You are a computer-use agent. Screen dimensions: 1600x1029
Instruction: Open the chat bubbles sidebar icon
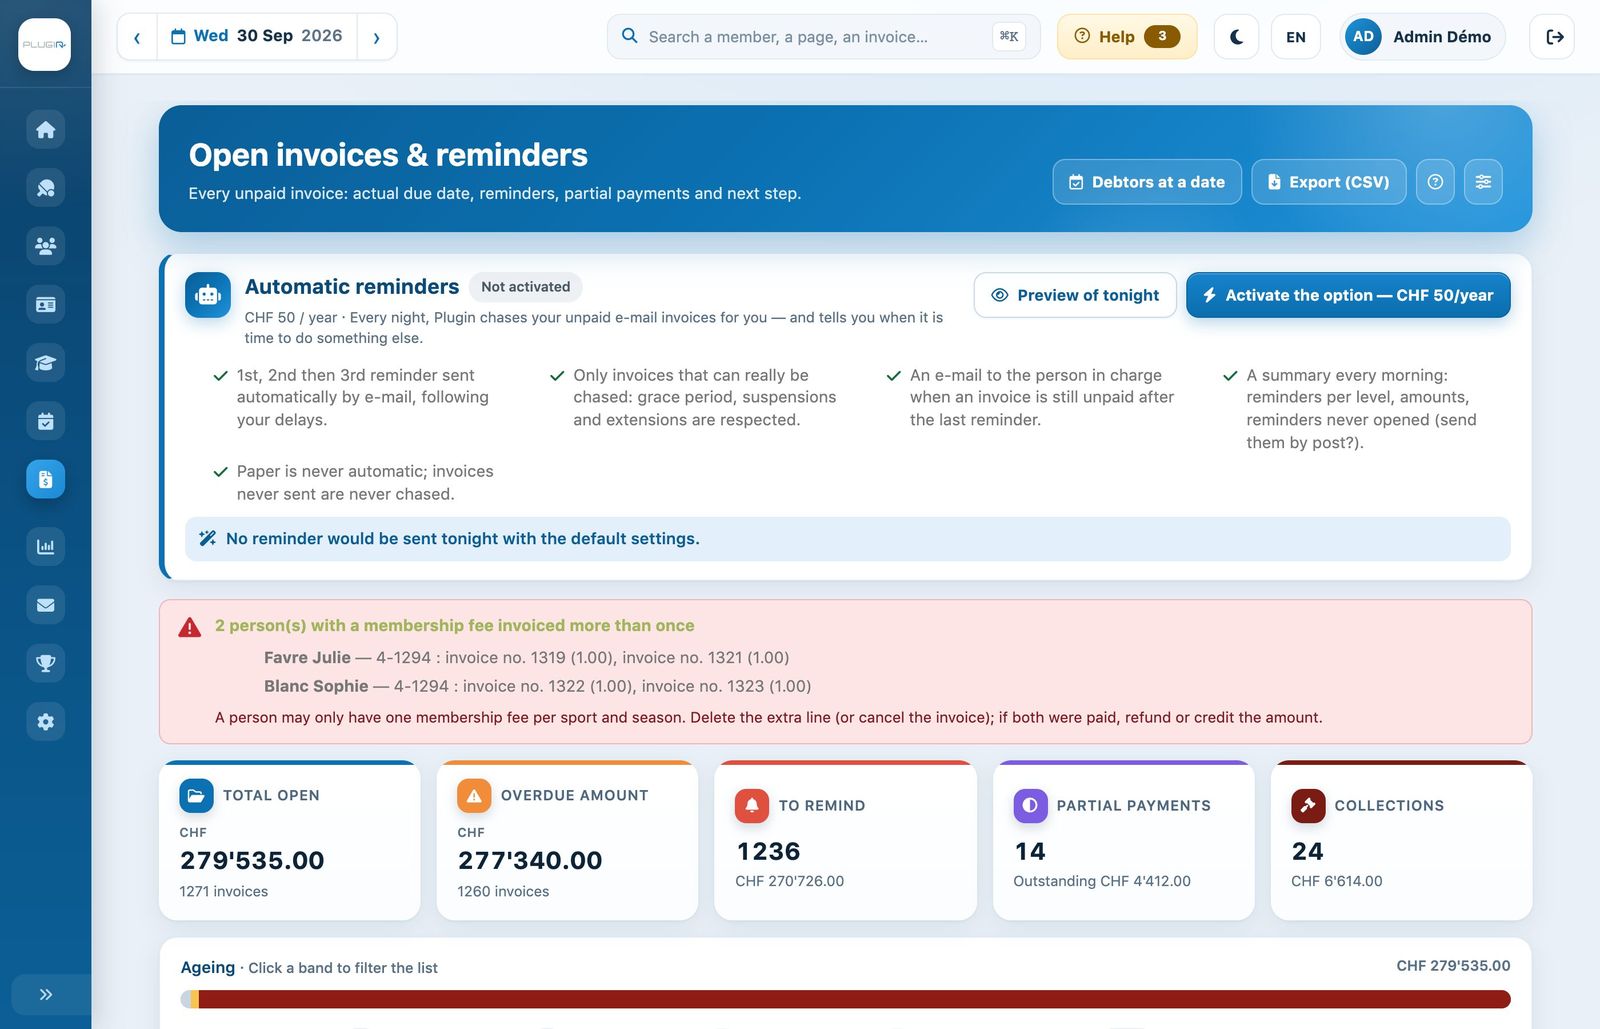tap(45, 188)
